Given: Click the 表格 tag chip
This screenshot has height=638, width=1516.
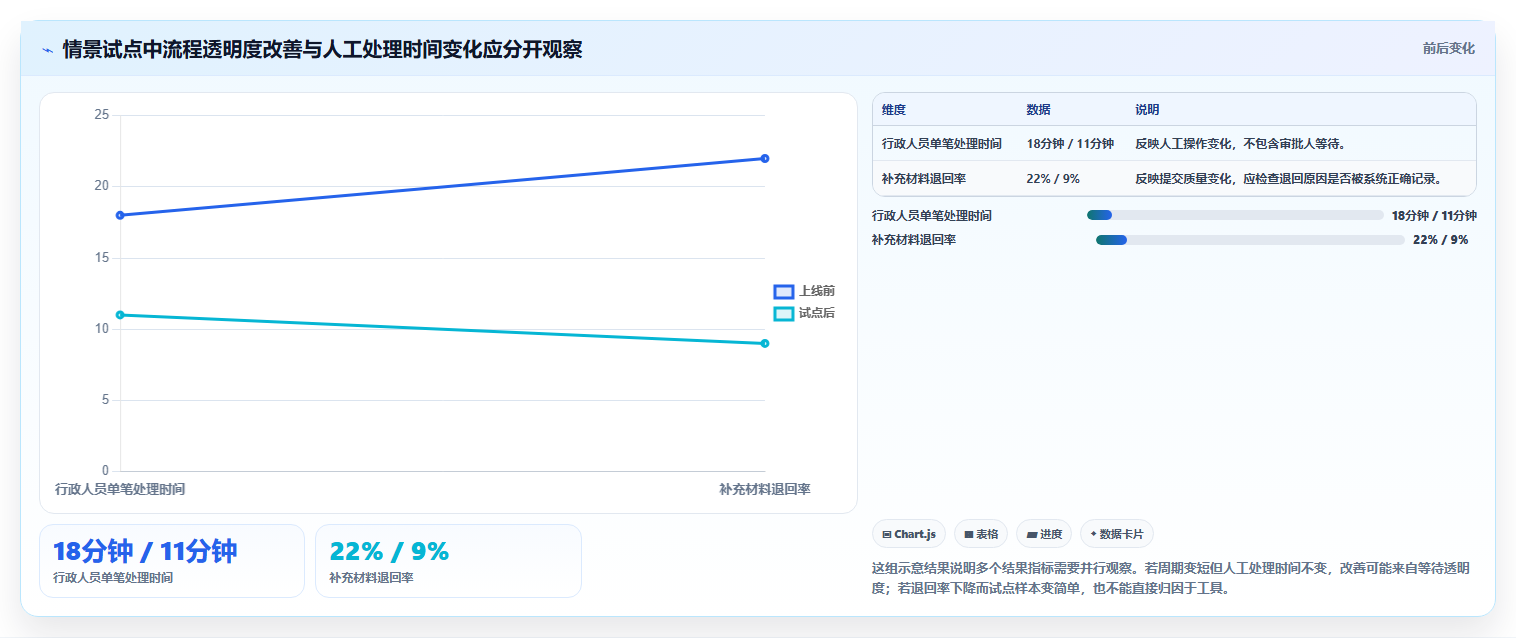Looking at the screenshot, I should 981,534.
